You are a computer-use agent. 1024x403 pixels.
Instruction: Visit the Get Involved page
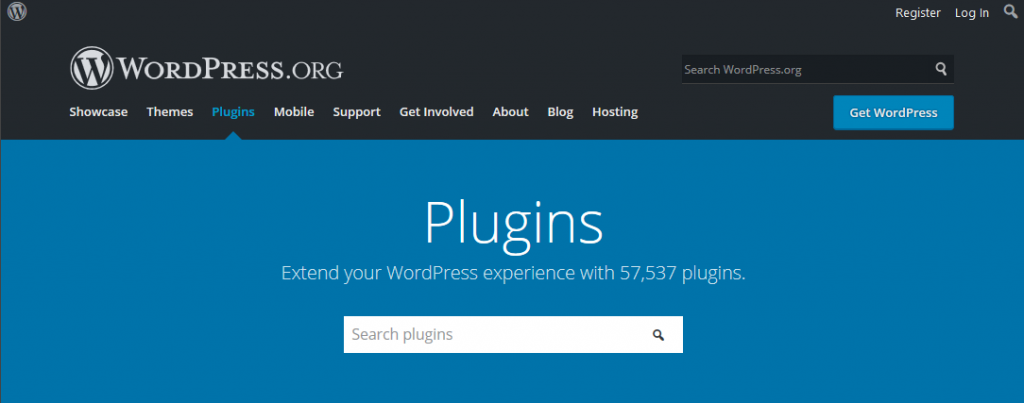click(x=436, y=112)
